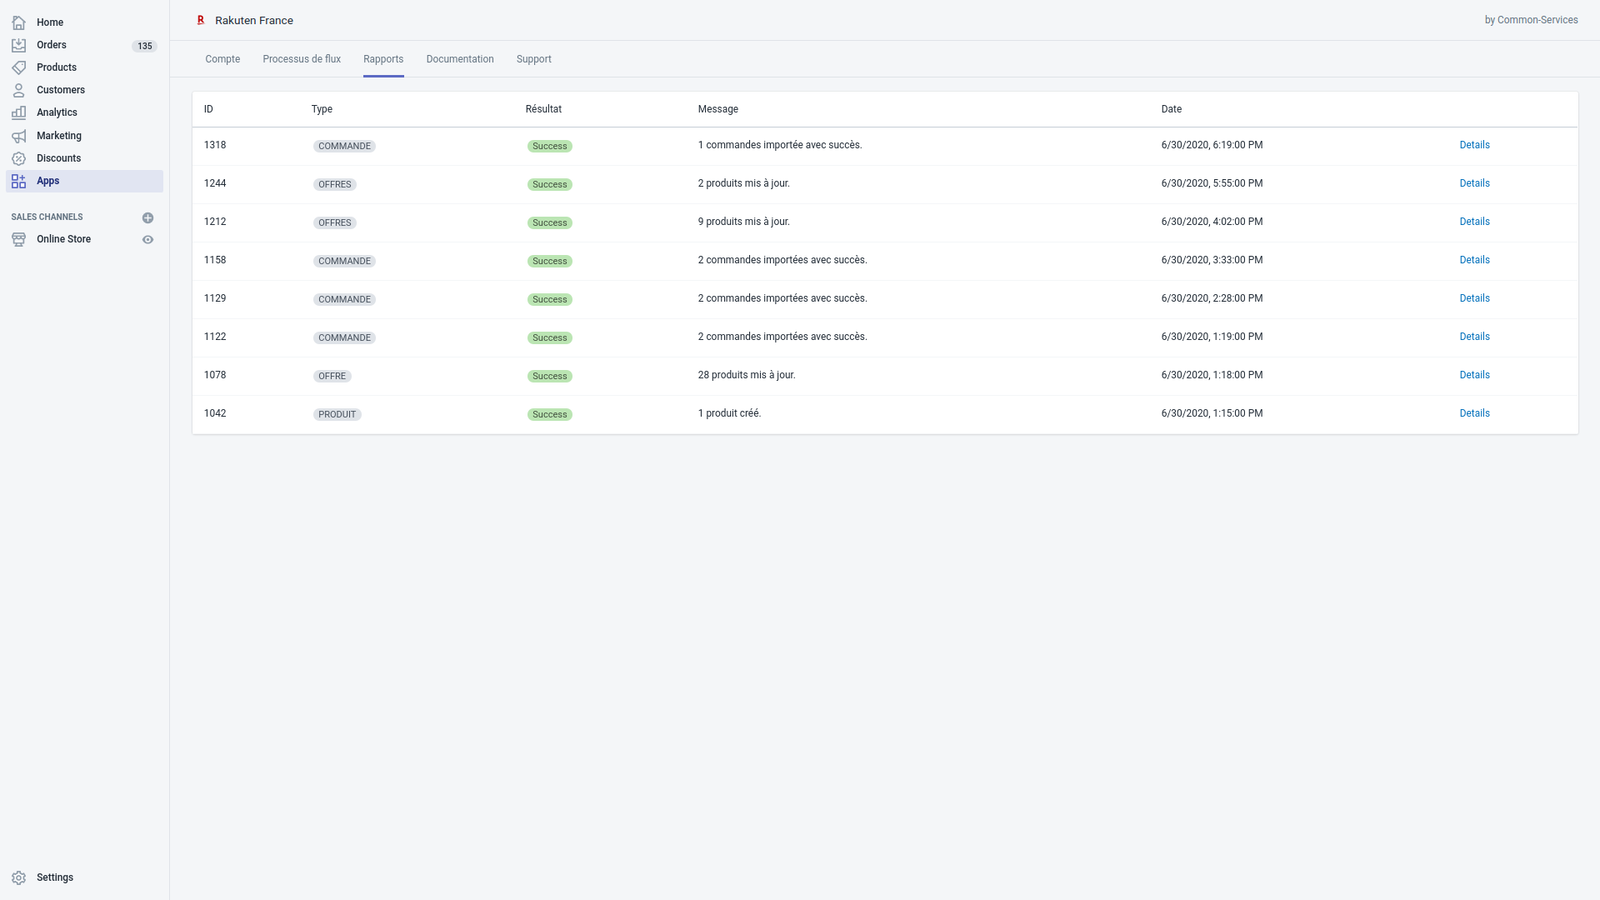This screenshot has width=1600, height=900.
Task: Open Details for report 1122
Action: click(1474, 337)
